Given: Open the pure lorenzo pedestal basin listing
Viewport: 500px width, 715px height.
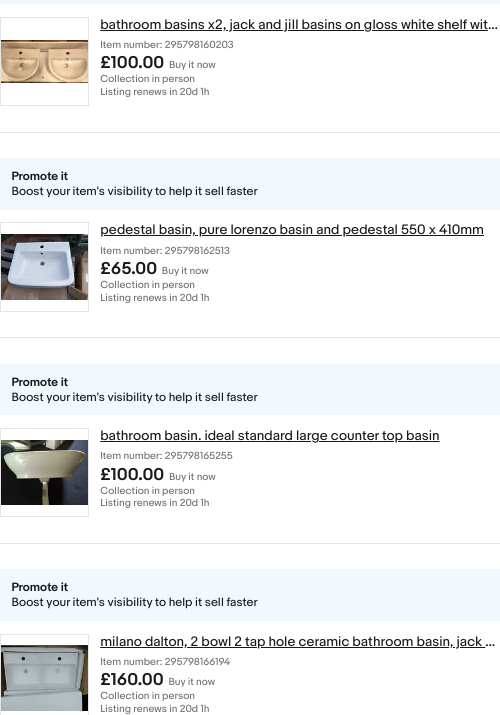Looking at the screenshot, I should pyautogui.click(x=292, y=230).
